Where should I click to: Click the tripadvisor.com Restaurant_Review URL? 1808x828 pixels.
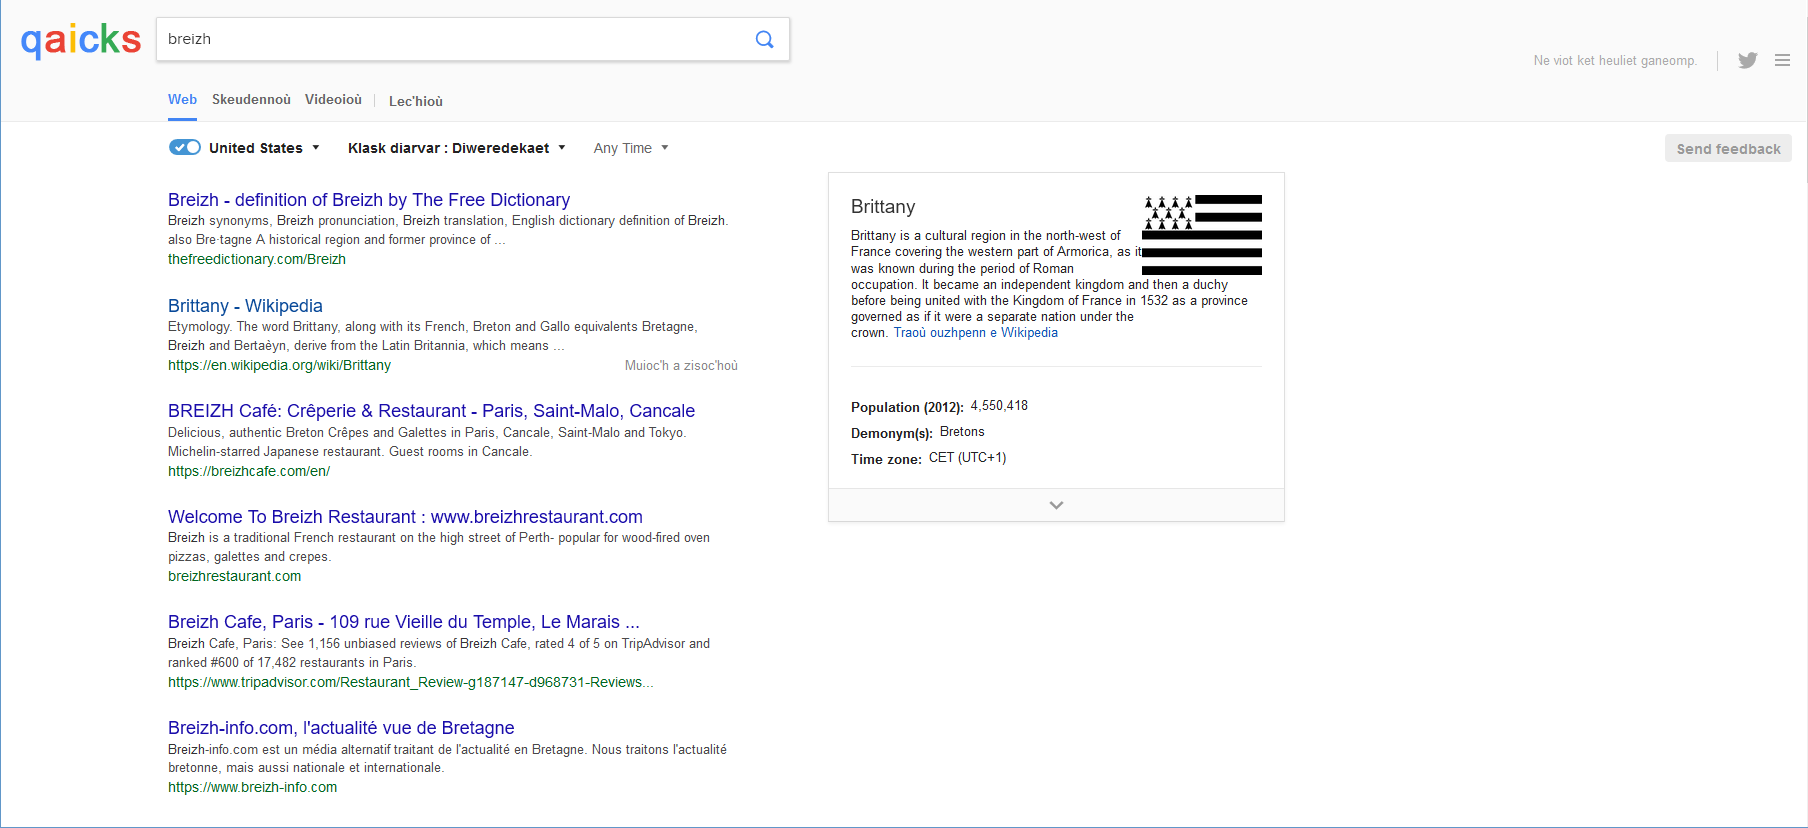410,682
